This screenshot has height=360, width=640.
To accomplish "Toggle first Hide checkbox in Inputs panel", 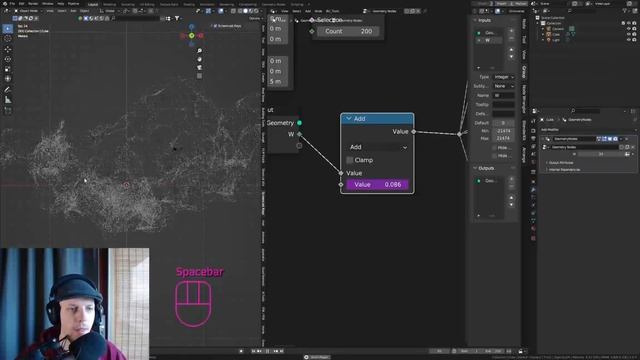I will coord(494,148).
